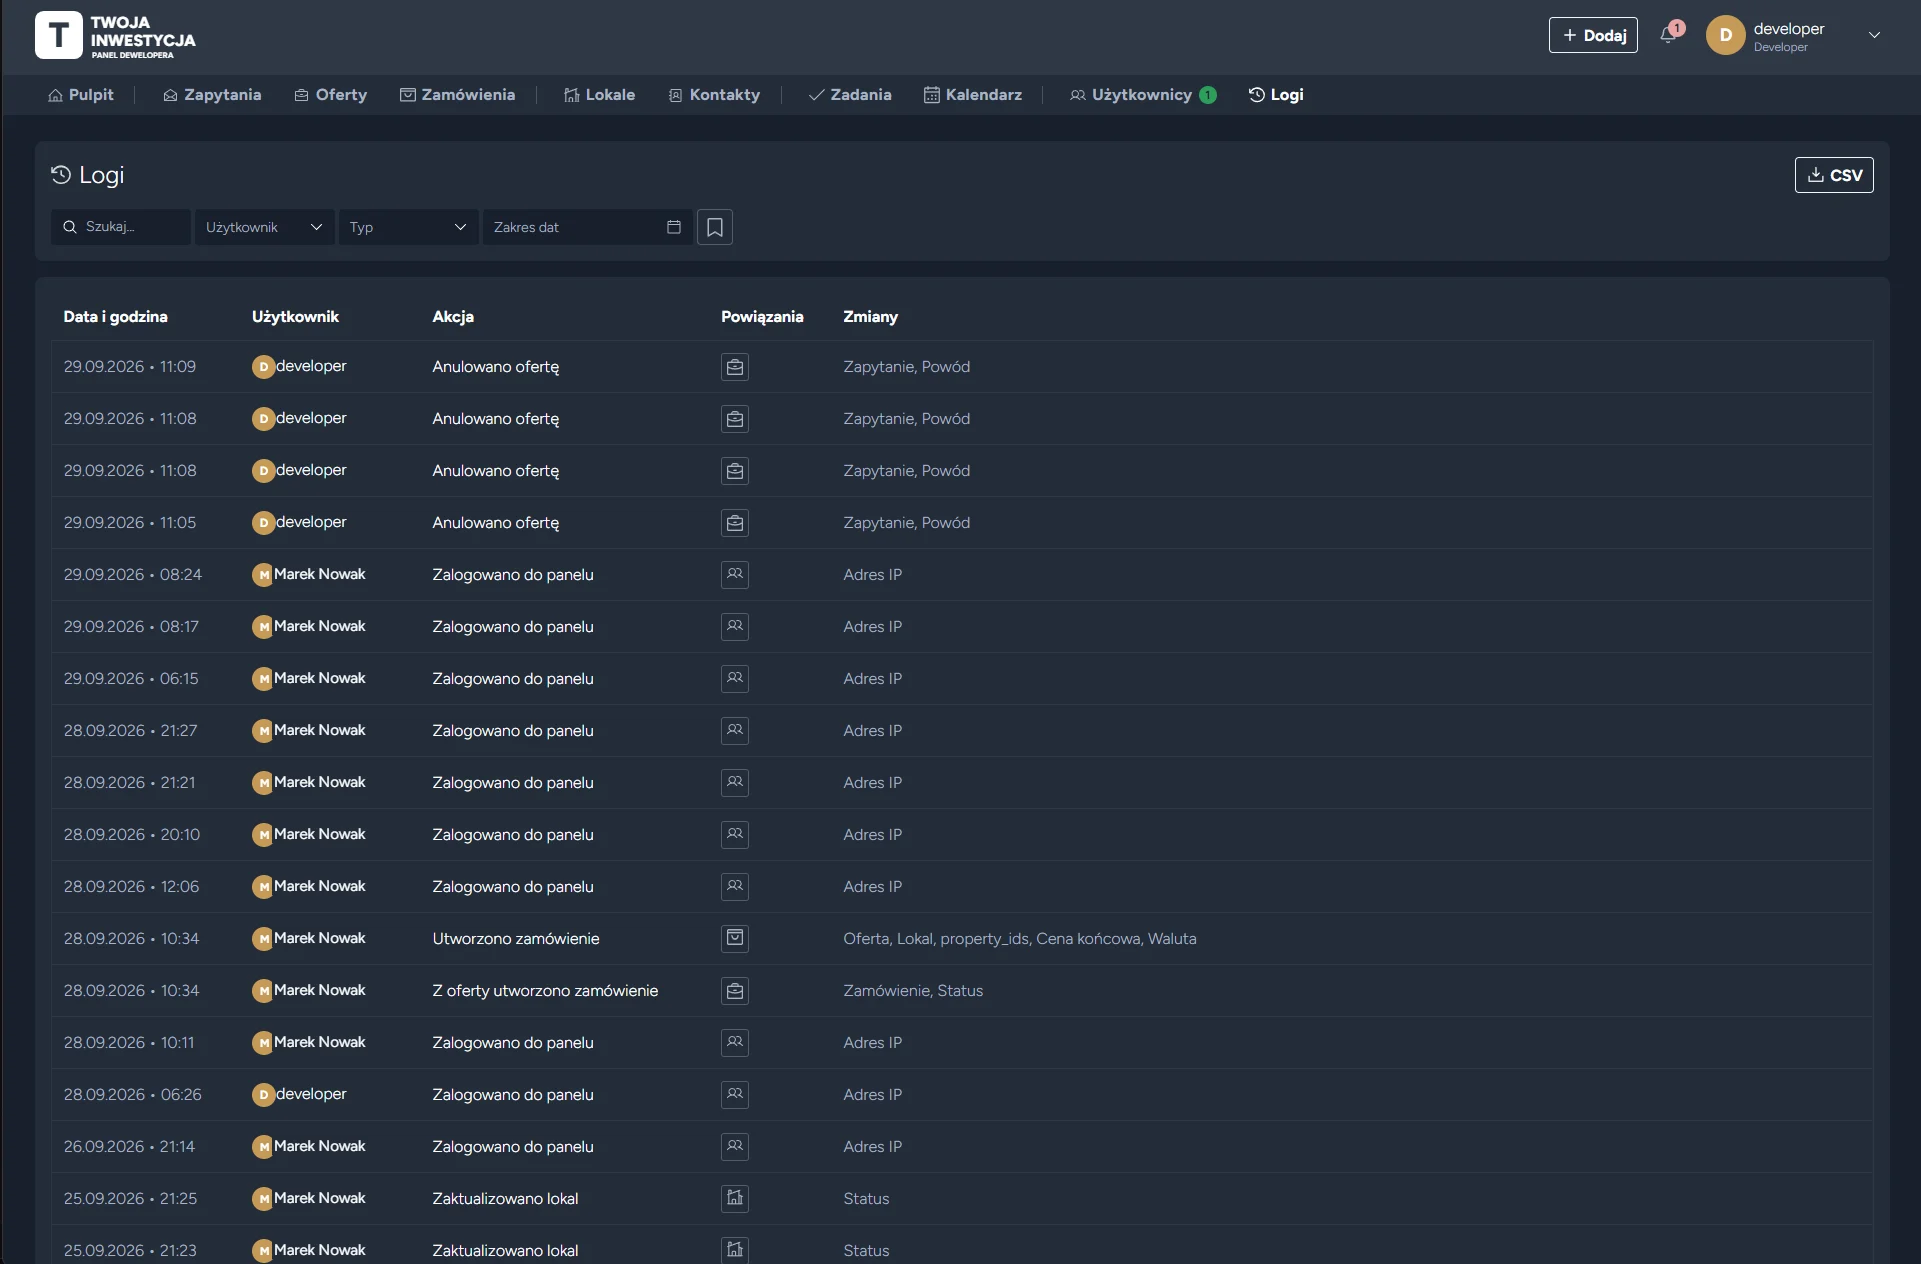Select the Logi tab
Viewport: 1921px width, 1264px height.
pyautogui.click(x=1276, y=95)
